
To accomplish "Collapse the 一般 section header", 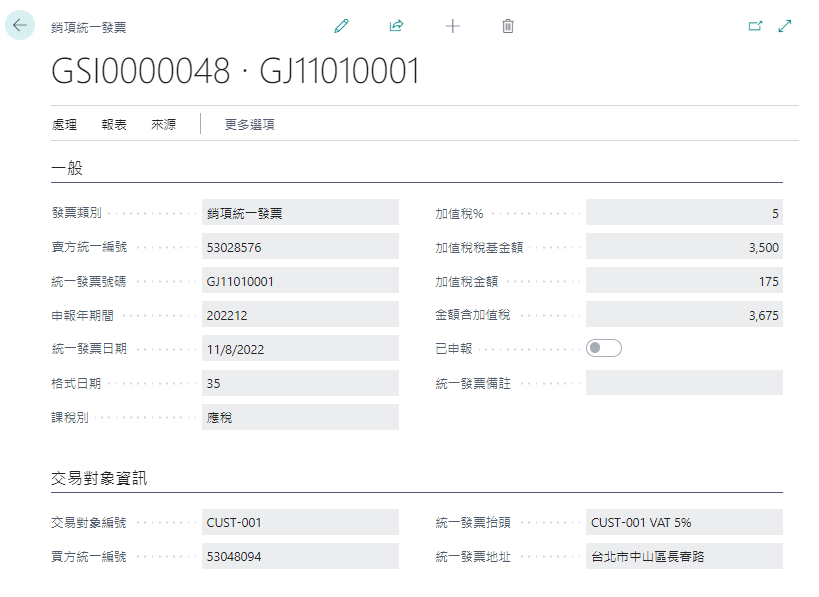I will pyautogui.click(x=67, y=168).
